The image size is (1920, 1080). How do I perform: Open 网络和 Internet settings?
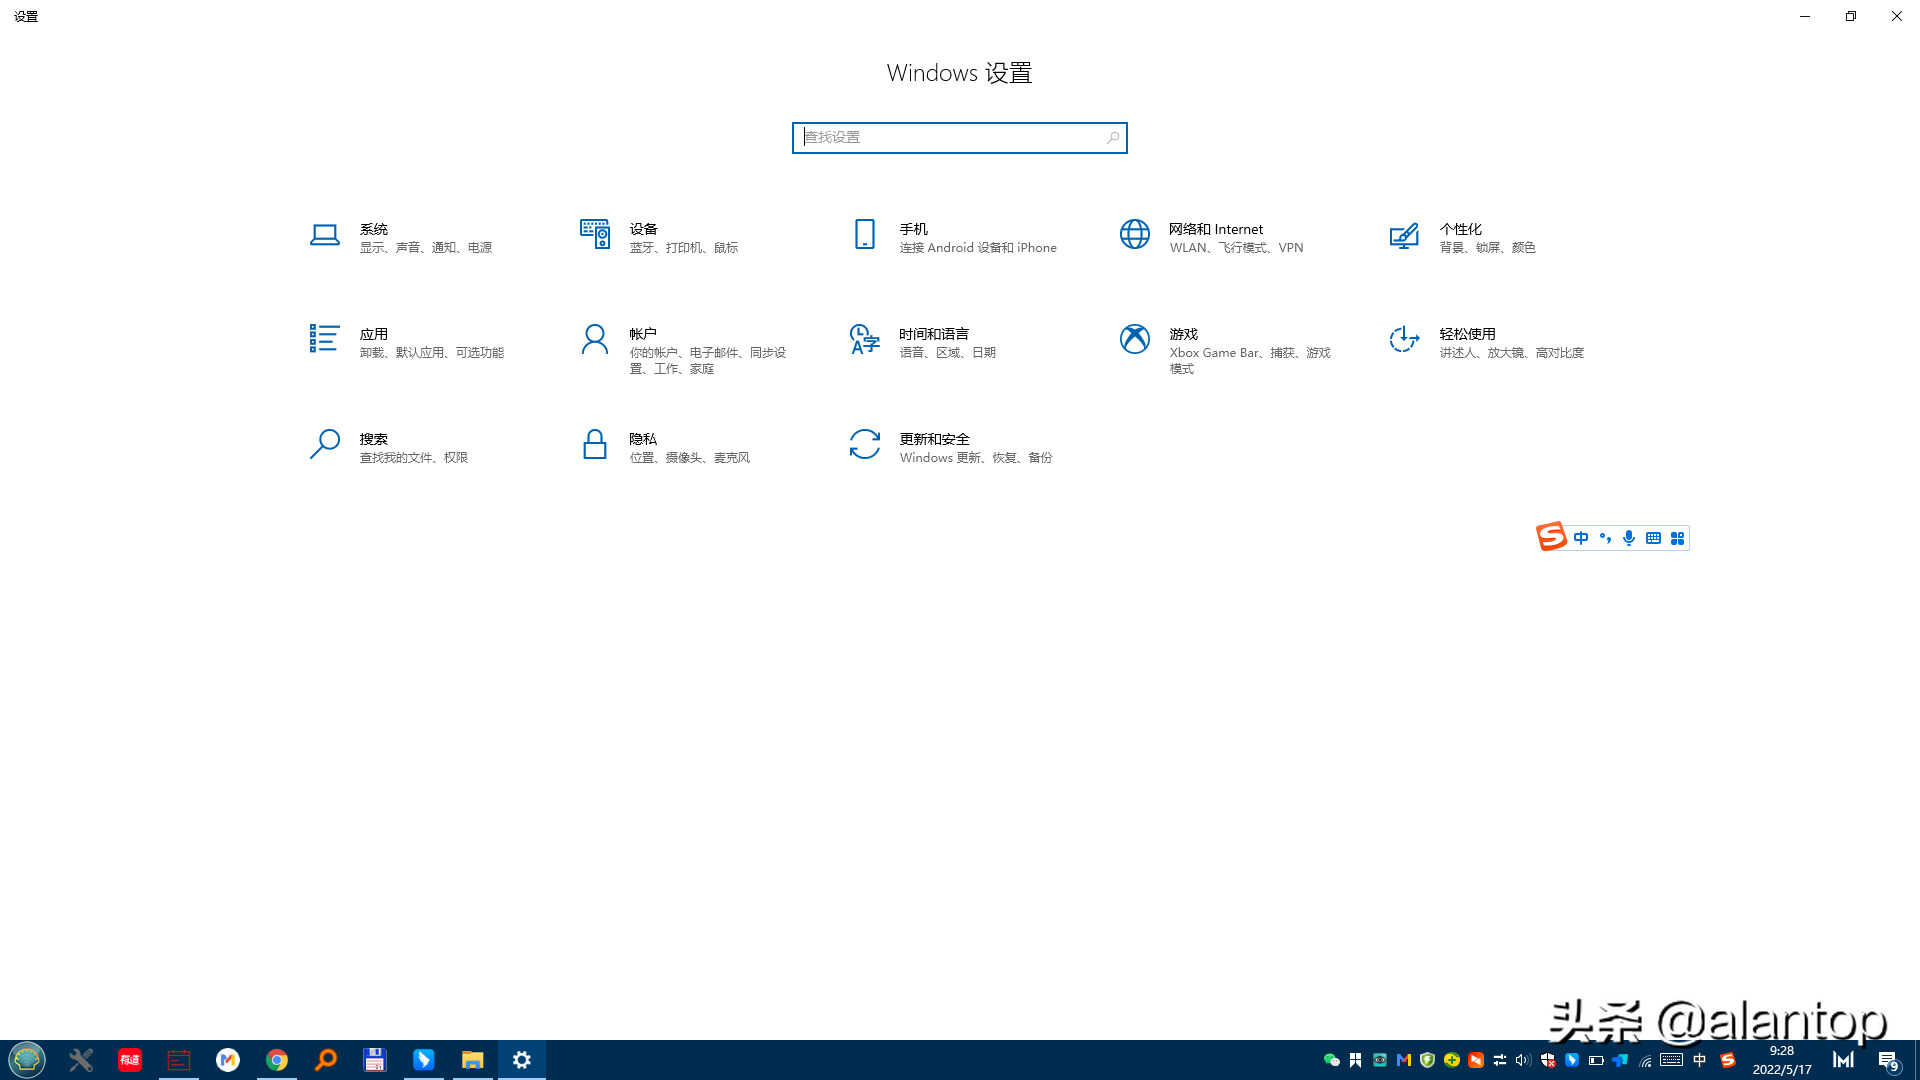tap(1212, 238)
